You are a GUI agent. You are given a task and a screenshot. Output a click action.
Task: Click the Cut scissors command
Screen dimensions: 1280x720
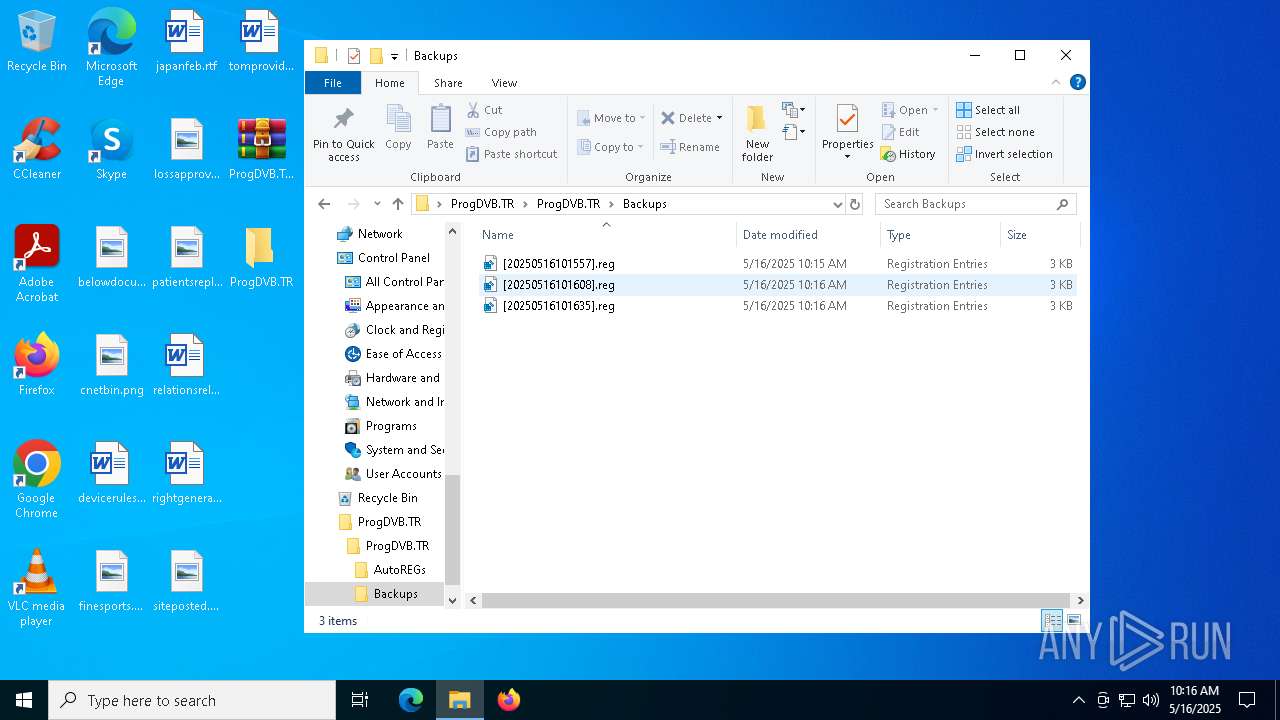click(x=485, y=110)
